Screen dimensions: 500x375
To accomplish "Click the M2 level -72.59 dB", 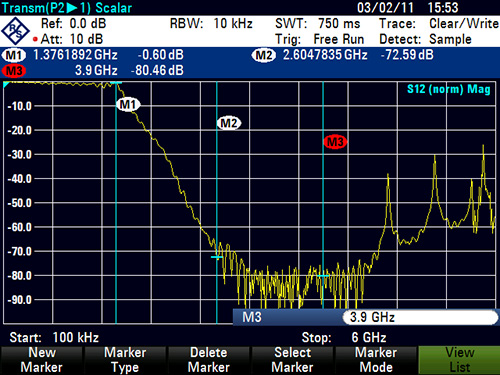I will pos(407,55).
